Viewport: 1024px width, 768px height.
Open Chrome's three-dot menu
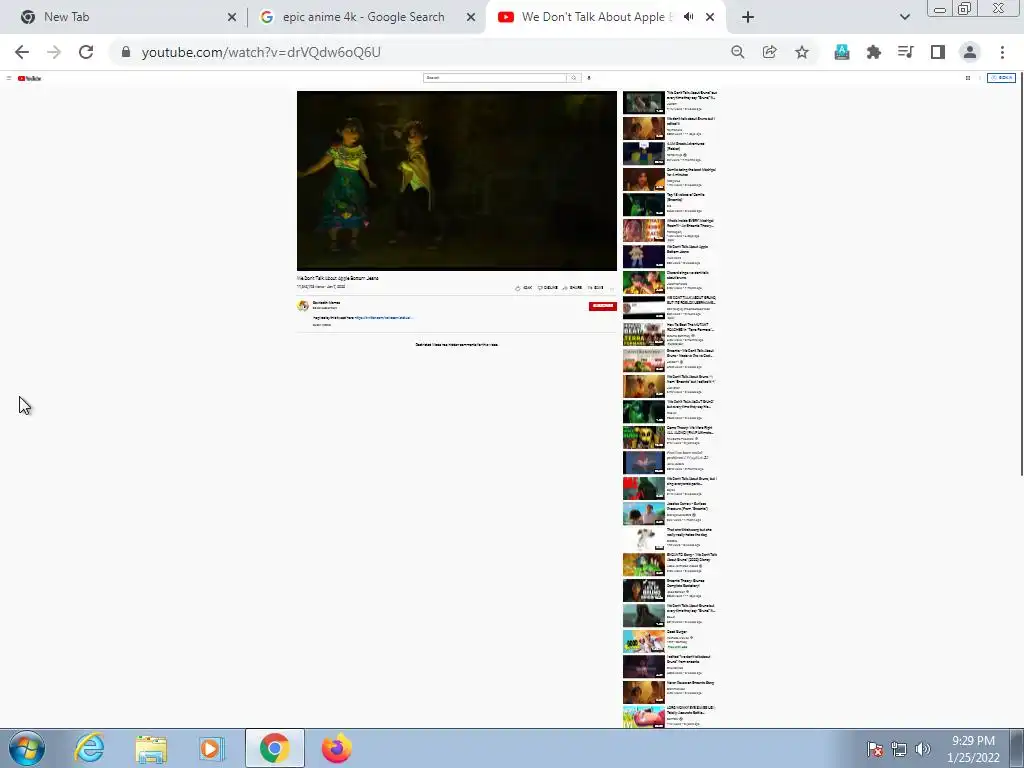pyautogui.click(x=1002, y=52)
